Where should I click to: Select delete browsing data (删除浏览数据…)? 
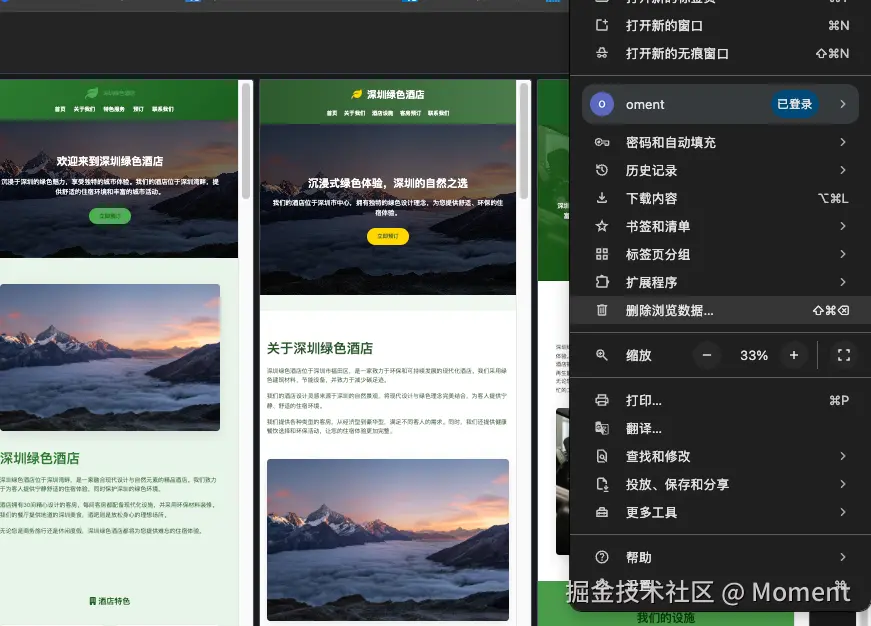(x=720, y=310)
